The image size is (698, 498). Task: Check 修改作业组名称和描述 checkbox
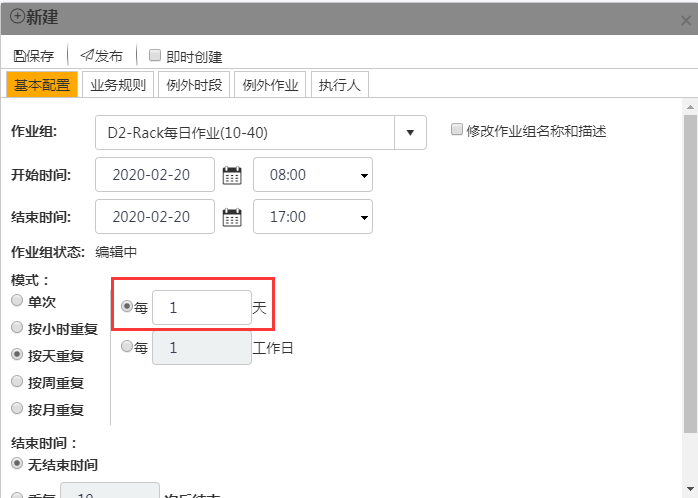[457, 130]
